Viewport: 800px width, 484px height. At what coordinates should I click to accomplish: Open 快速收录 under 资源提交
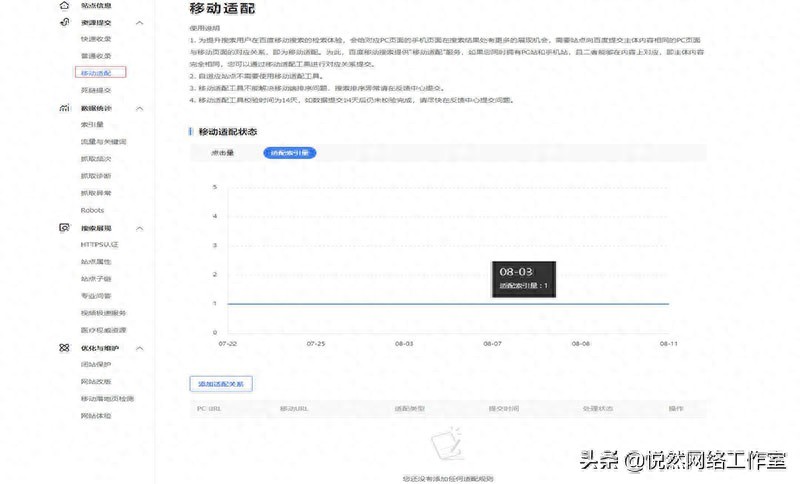pos(96,39)
